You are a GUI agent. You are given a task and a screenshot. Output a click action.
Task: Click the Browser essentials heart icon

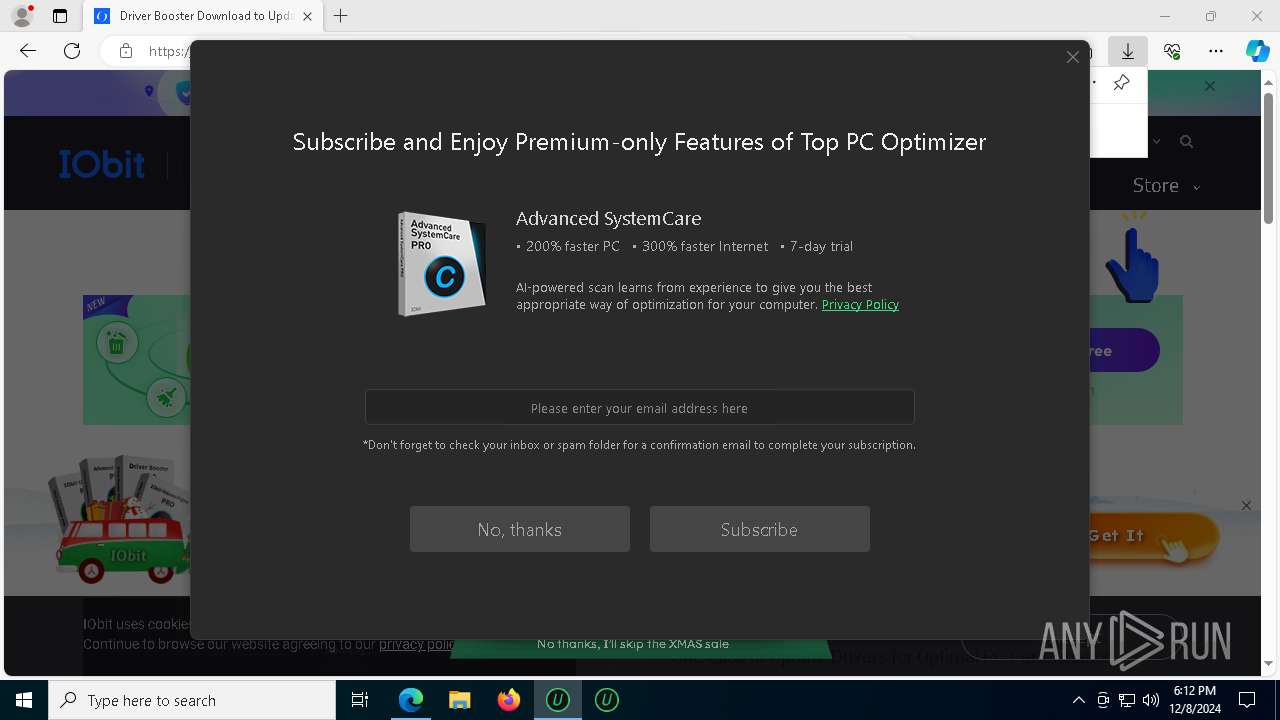tap(1172, 51)
